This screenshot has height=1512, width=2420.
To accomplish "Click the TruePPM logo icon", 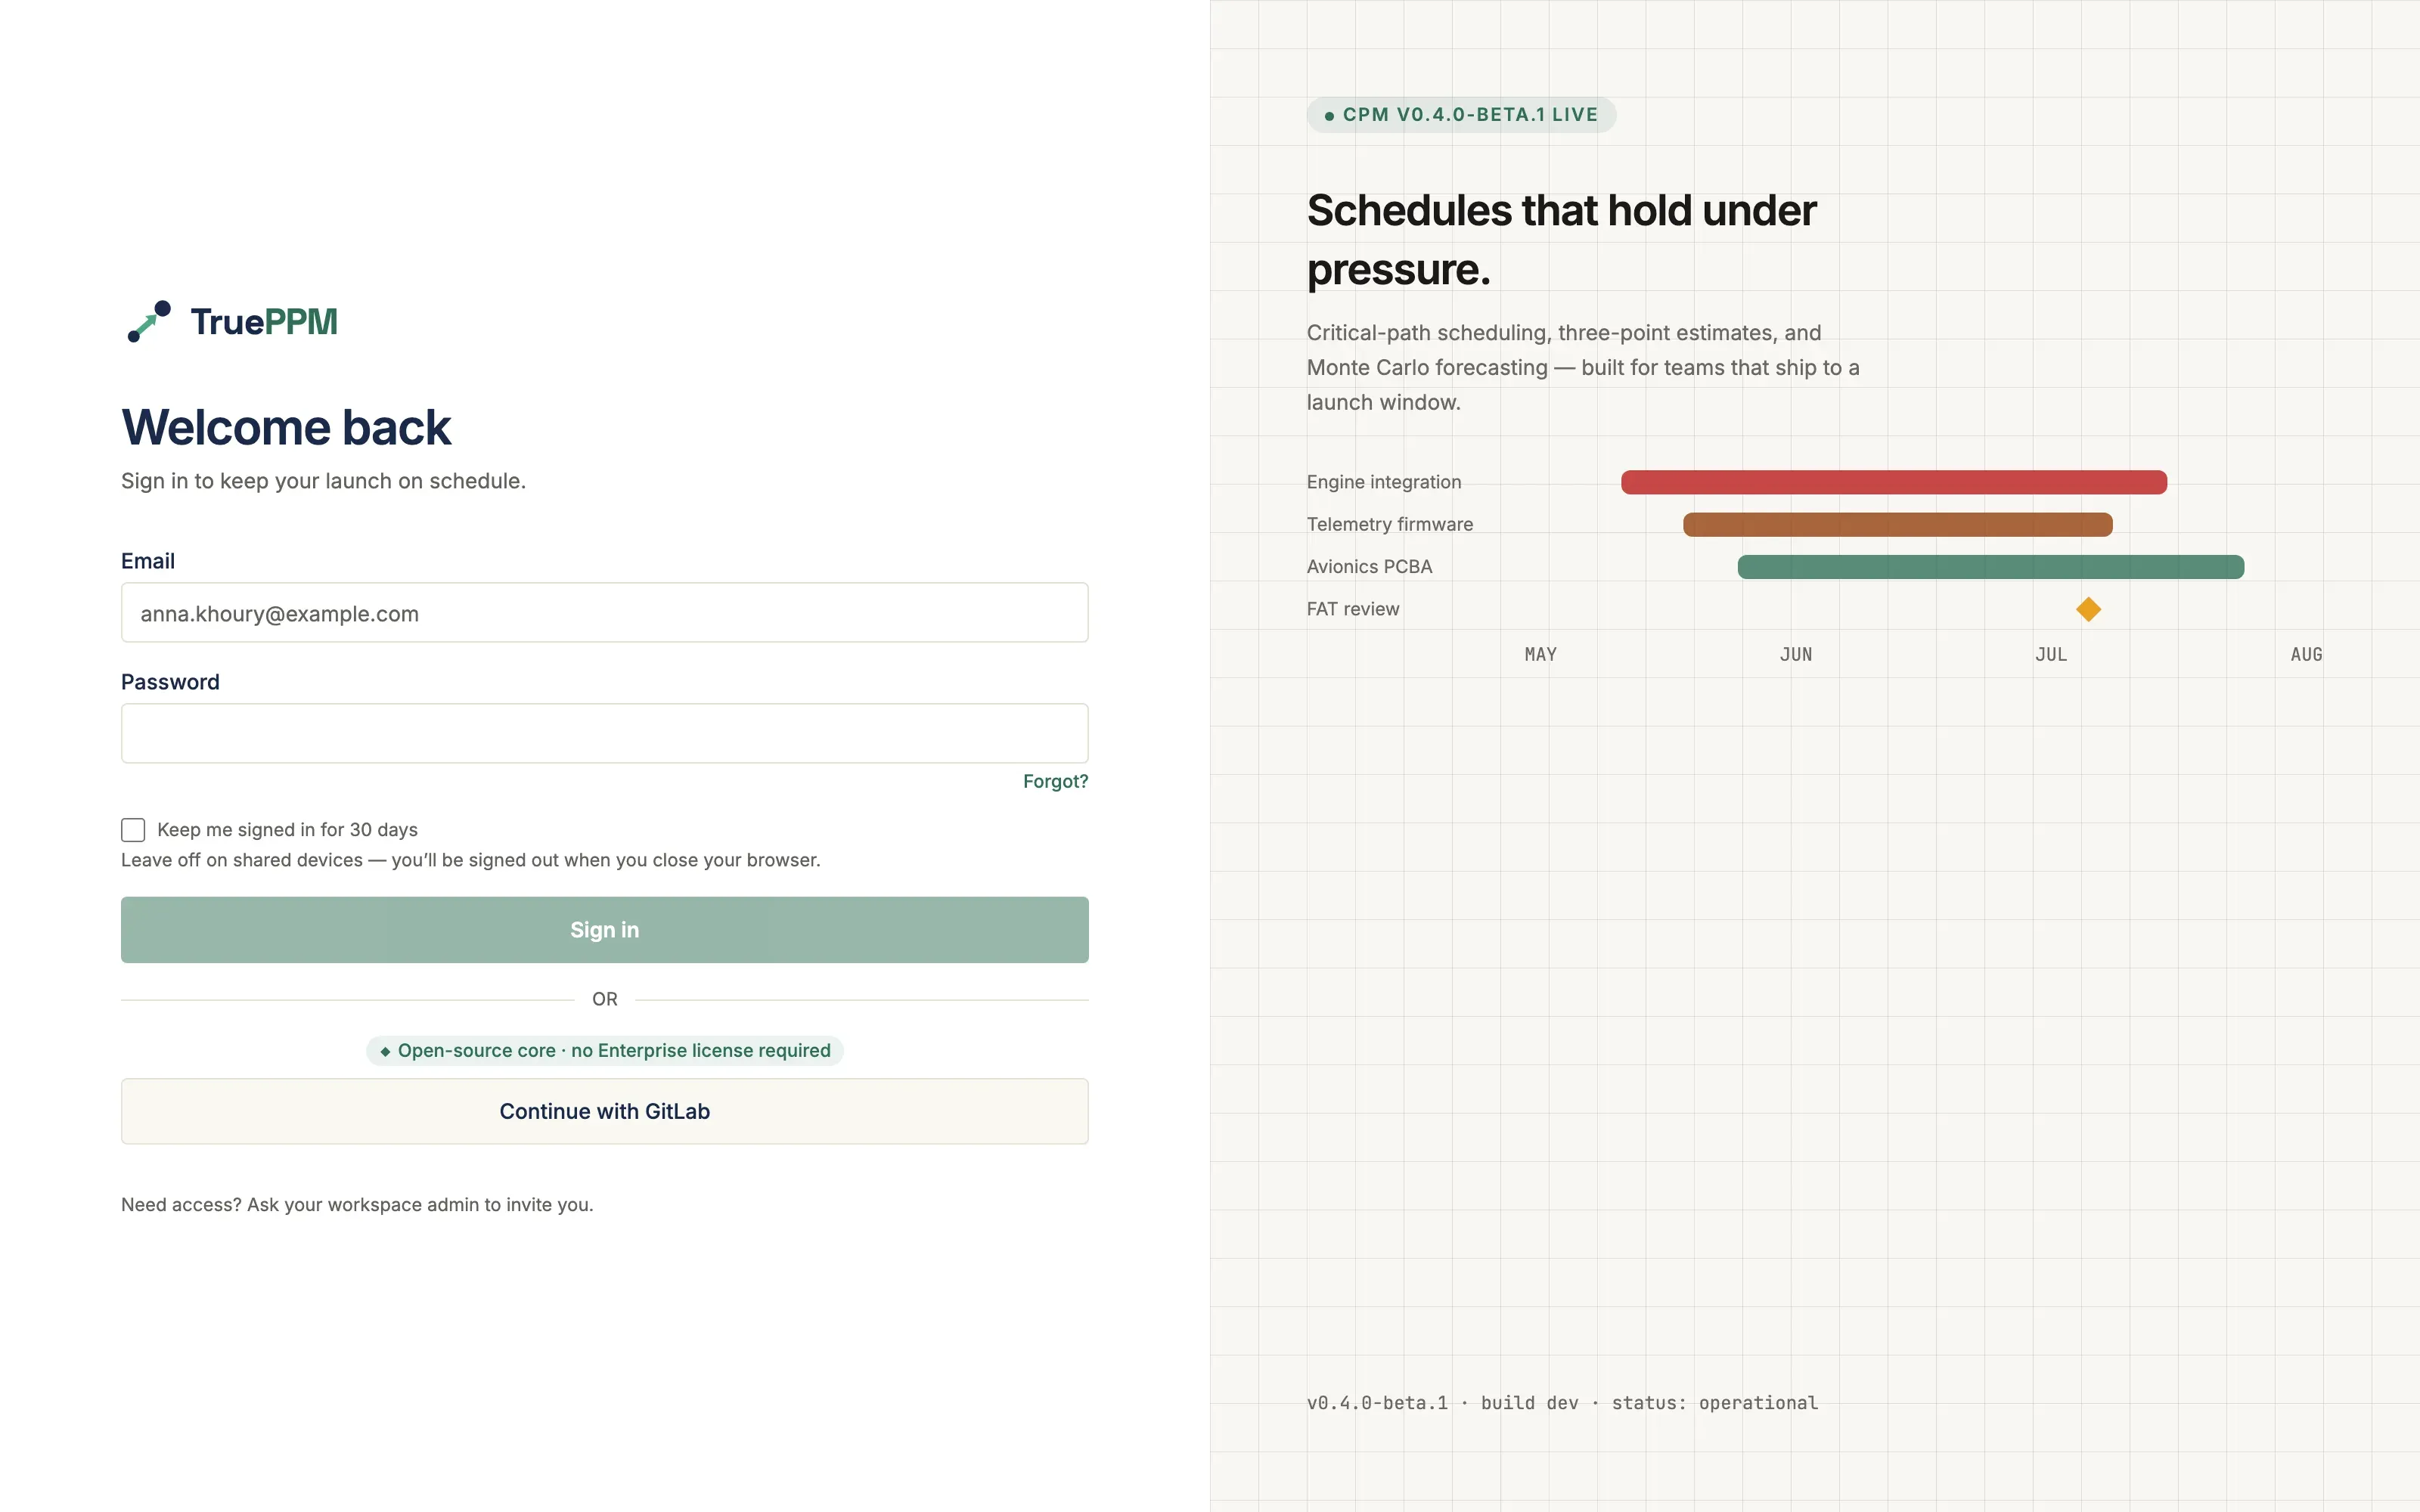I will [149, 321].
